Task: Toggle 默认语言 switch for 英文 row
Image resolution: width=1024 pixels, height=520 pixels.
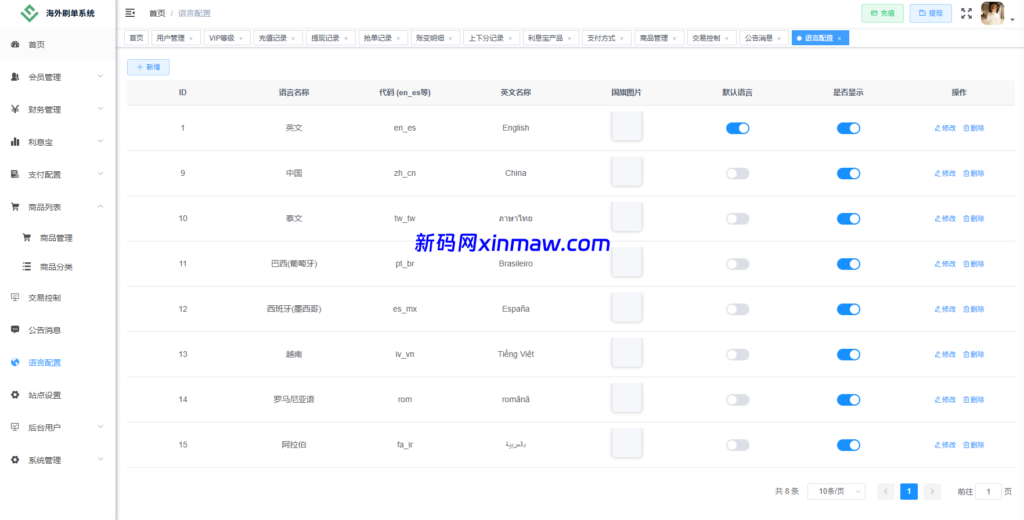Action: [737, 128]
